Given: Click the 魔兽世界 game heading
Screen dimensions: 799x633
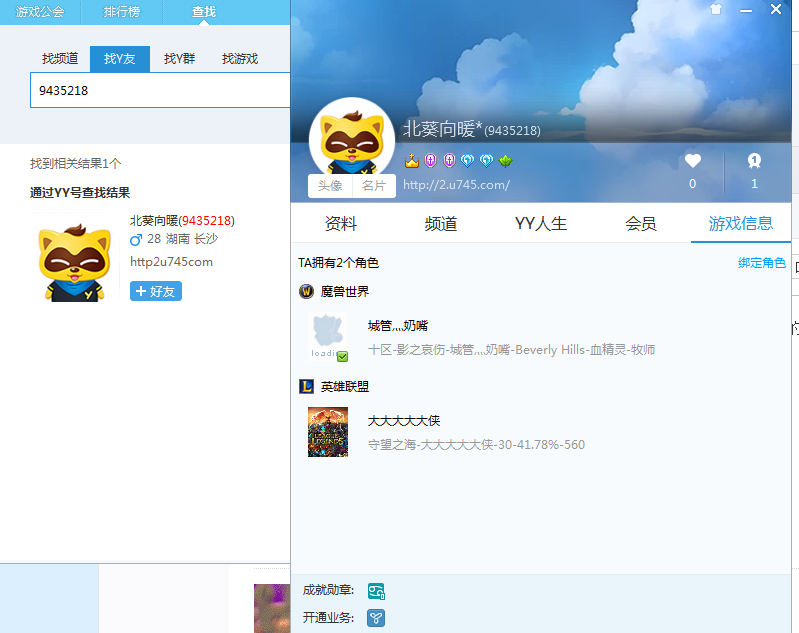Looking at the screenshot, I should [345, 292].
